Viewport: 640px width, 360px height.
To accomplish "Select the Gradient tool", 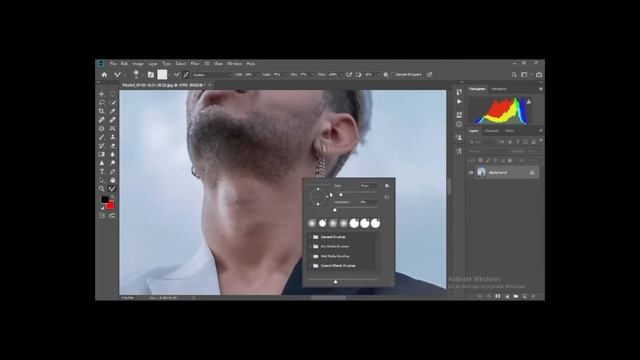I will [x=102, y=154].
